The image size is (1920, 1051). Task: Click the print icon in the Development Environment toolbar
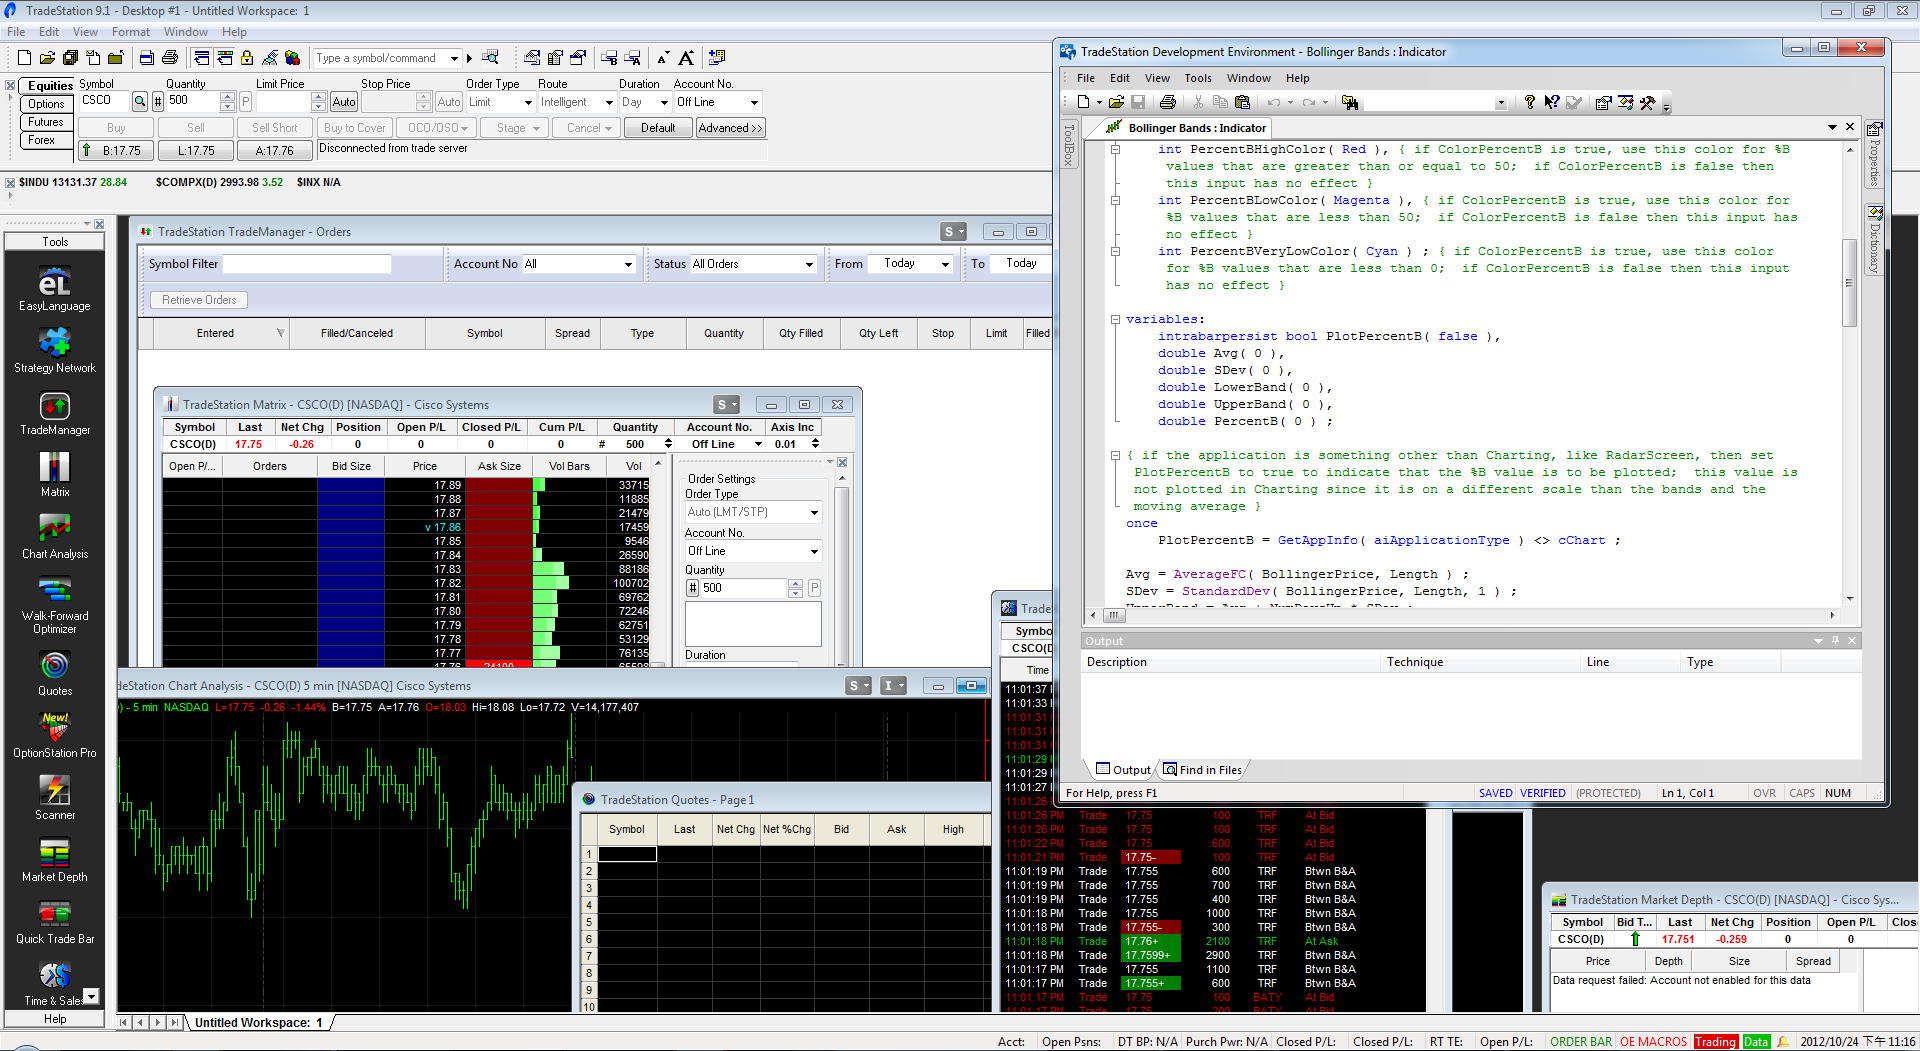point(1167,102)
